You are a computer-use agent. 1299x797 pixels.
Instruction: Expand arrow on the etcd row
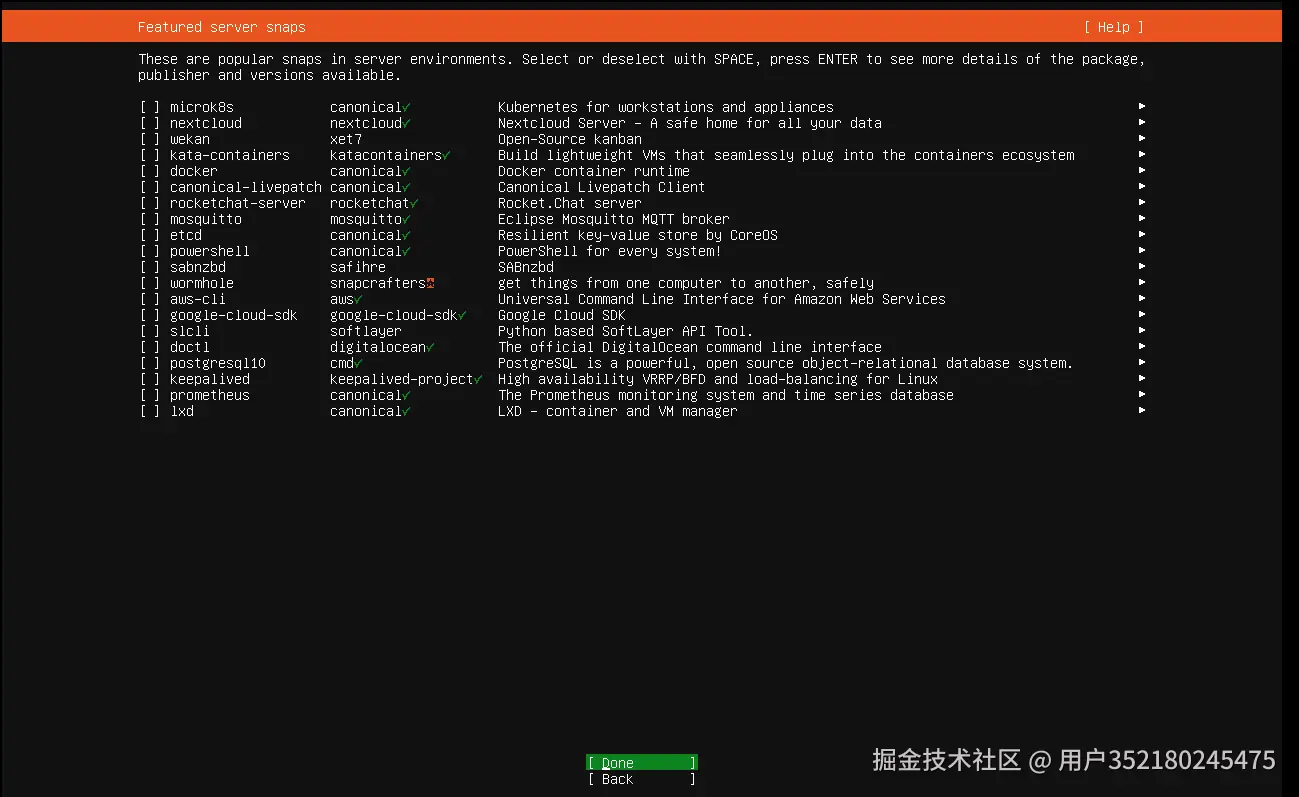pos(1142,234)
